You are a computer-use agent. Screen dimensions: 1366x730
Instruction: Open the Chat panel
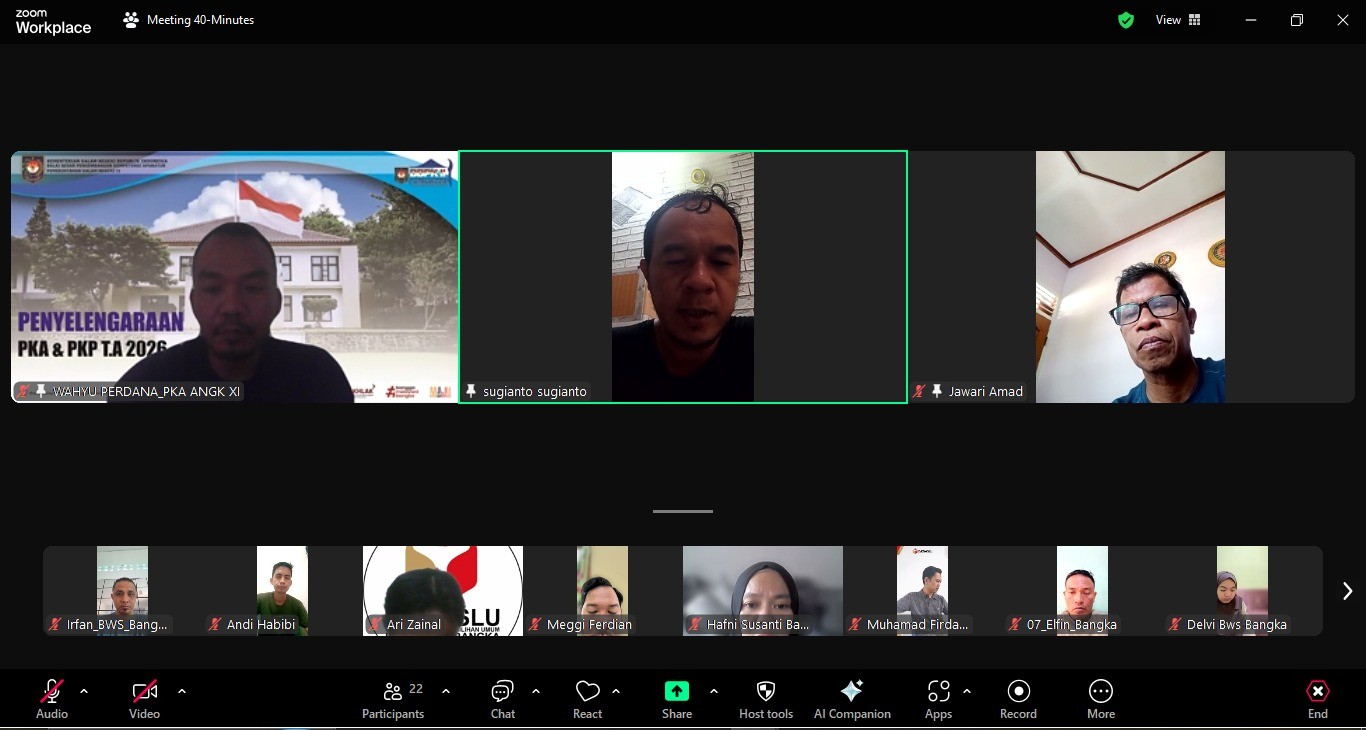(503, 698)
